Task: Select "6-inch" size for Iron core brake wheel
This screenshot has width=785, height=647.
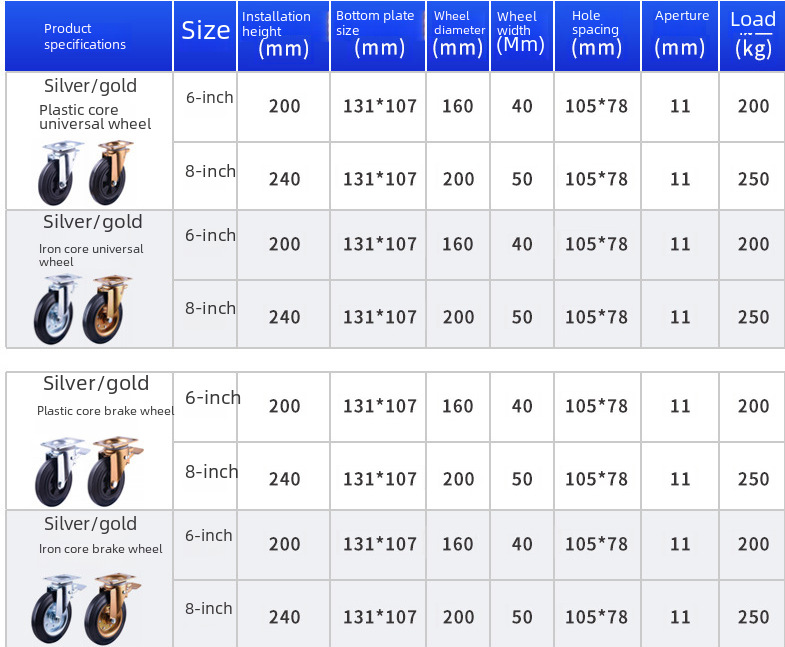Action: [209, 535]
